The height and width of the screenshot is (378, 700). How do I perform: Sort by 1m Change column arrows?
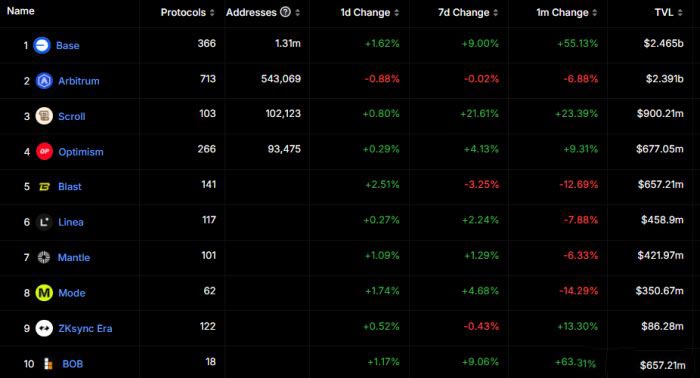click(595, 12)
